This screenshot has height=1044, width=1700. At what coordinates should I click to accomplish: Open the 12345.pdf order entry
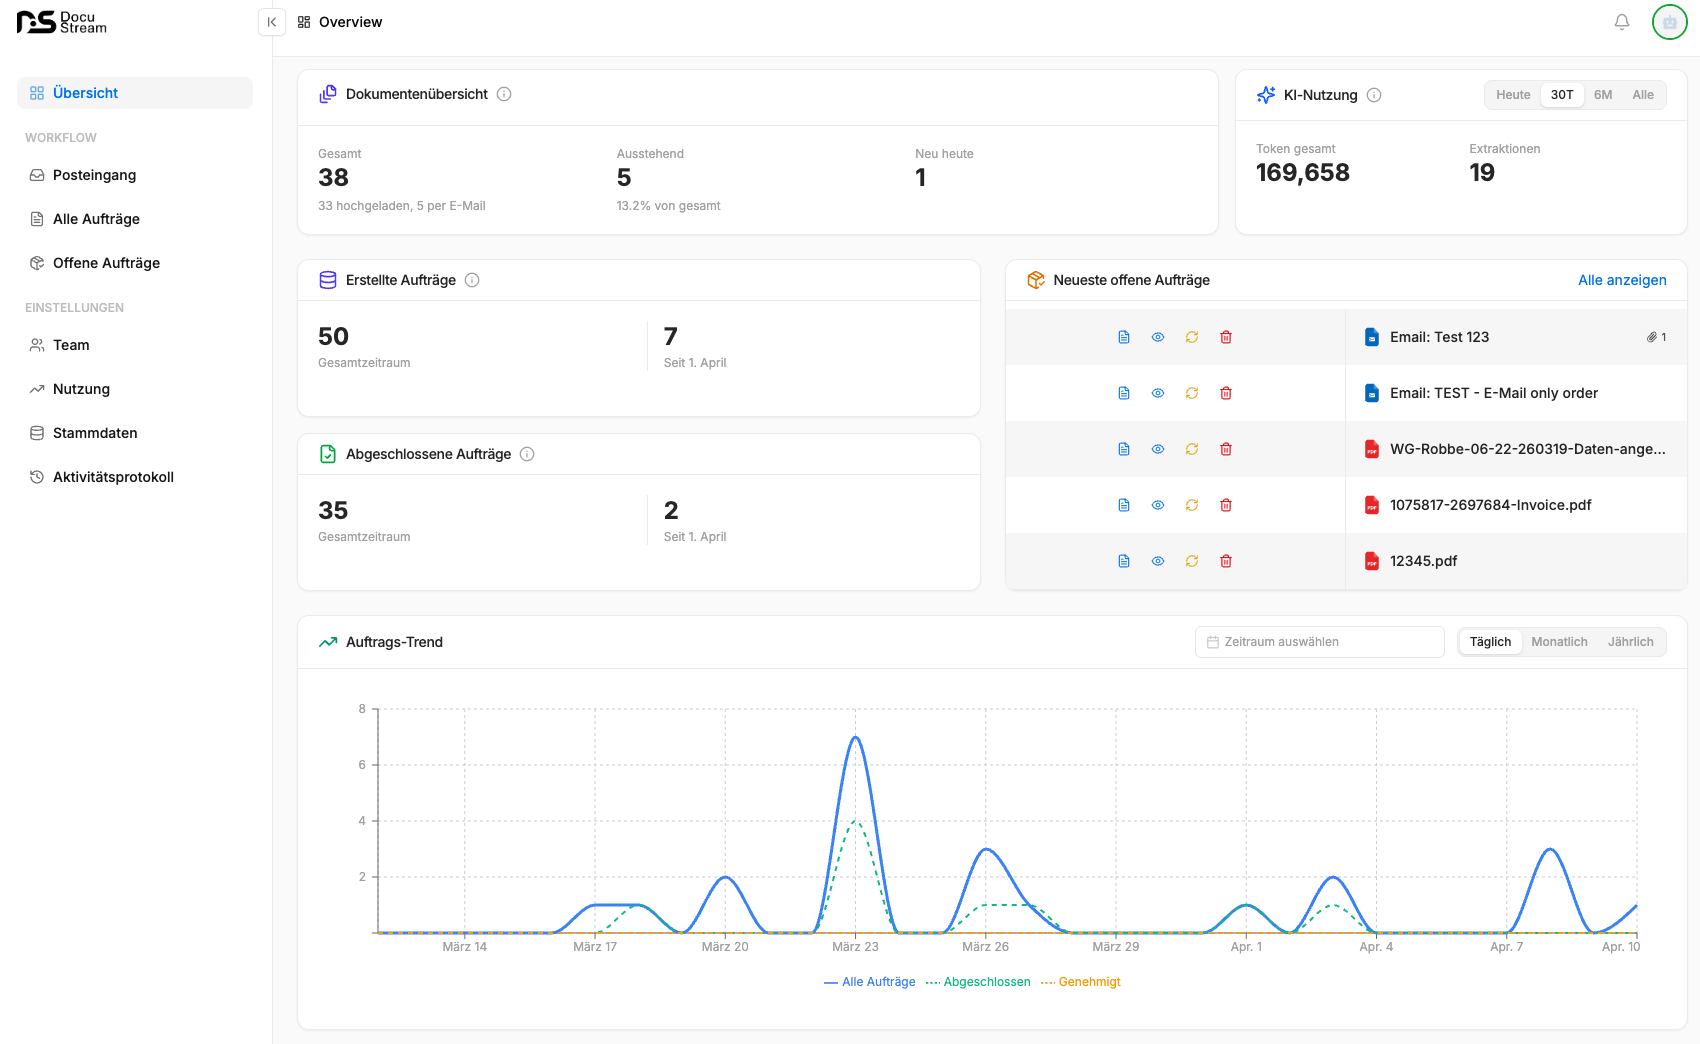[x=1423, y=561]
